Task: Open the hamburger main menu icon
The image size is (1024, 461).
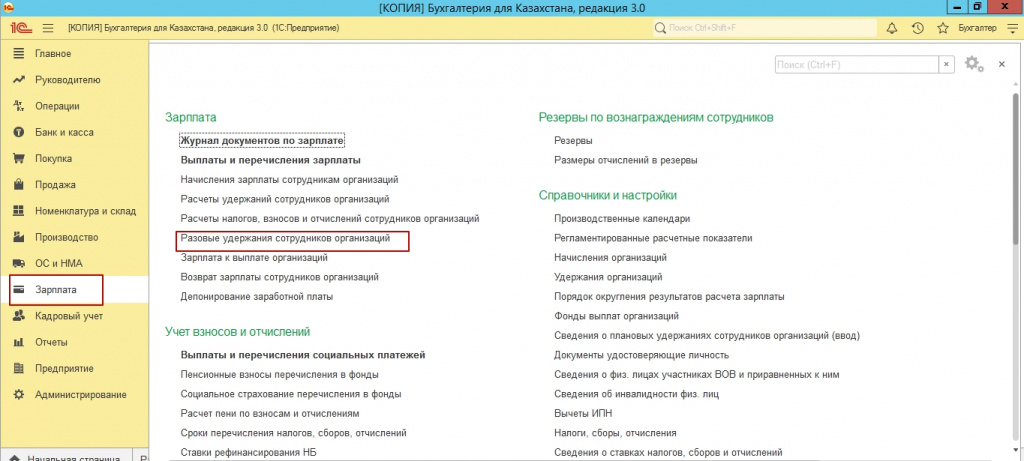Action: (x=48, y=28)
